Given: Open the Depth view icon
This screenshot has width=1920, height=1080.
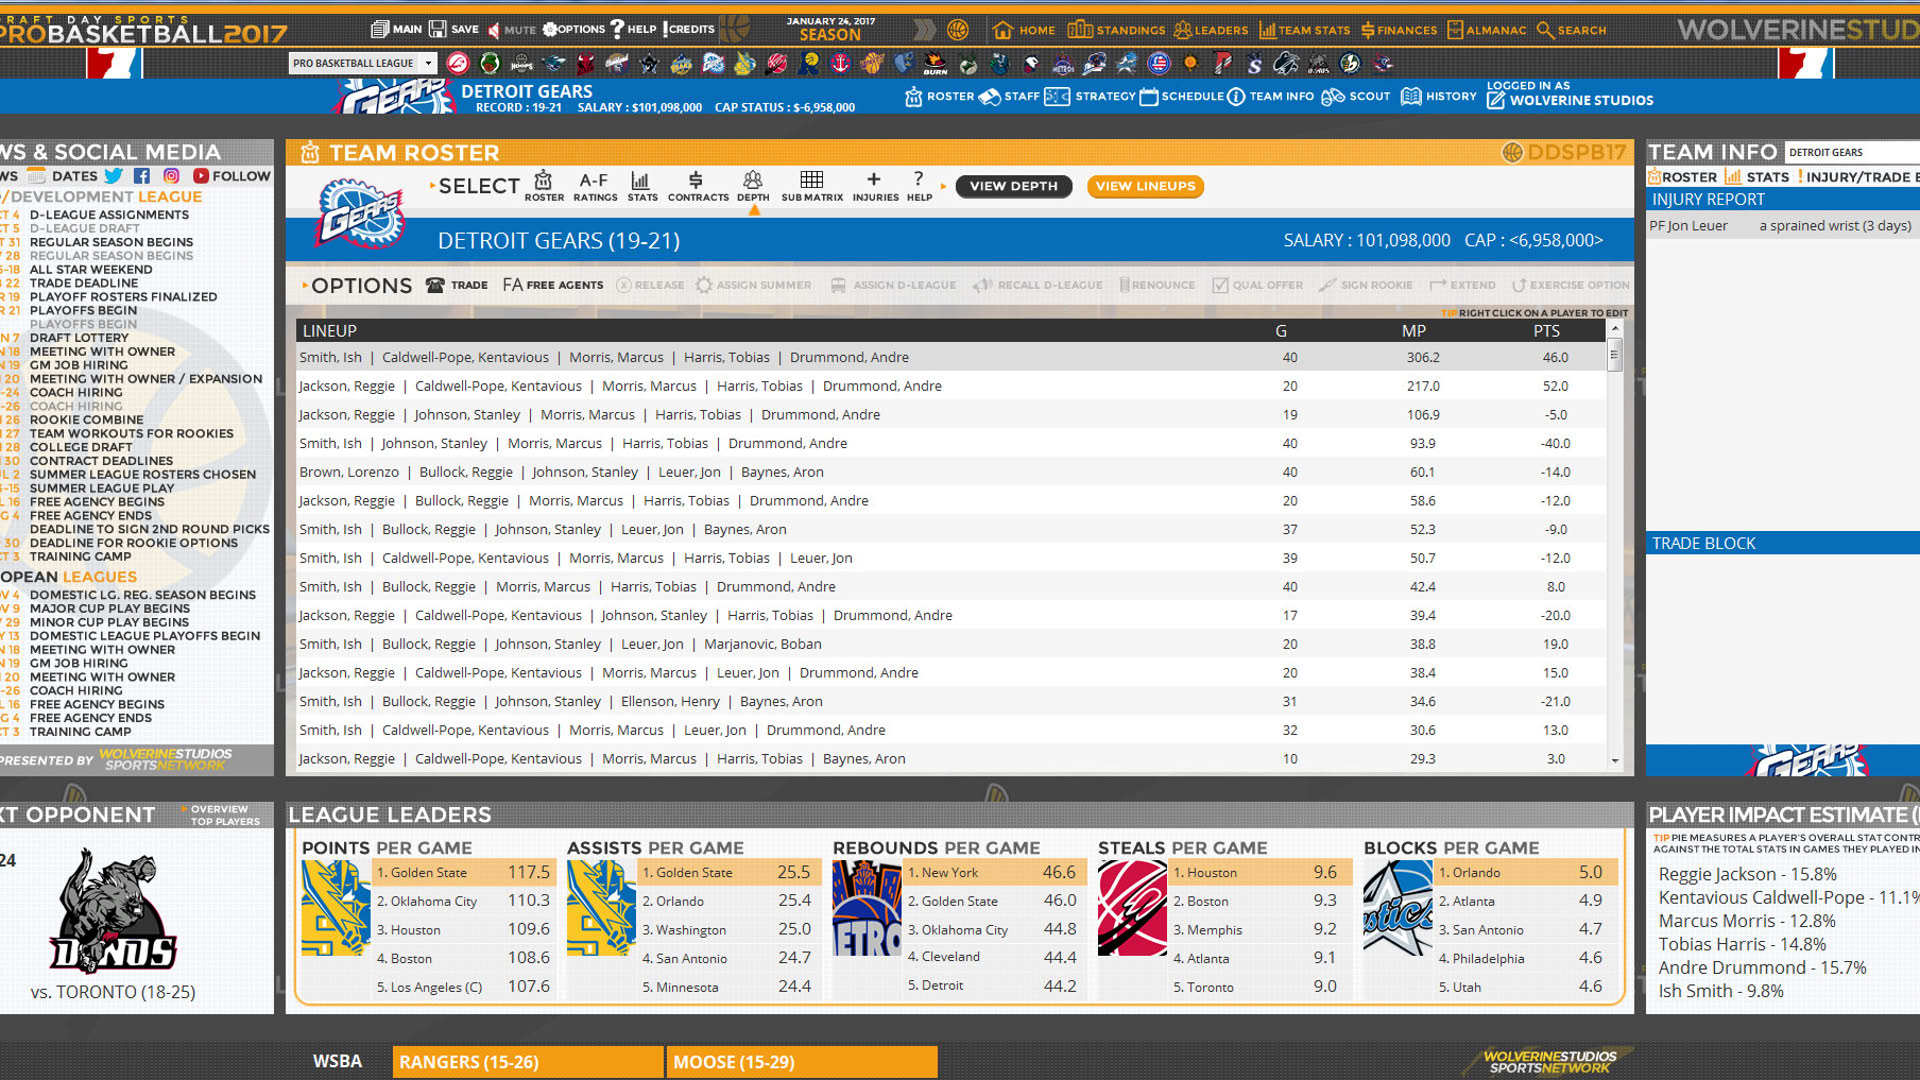Looking at the screenshot, I should click(753, 186).
